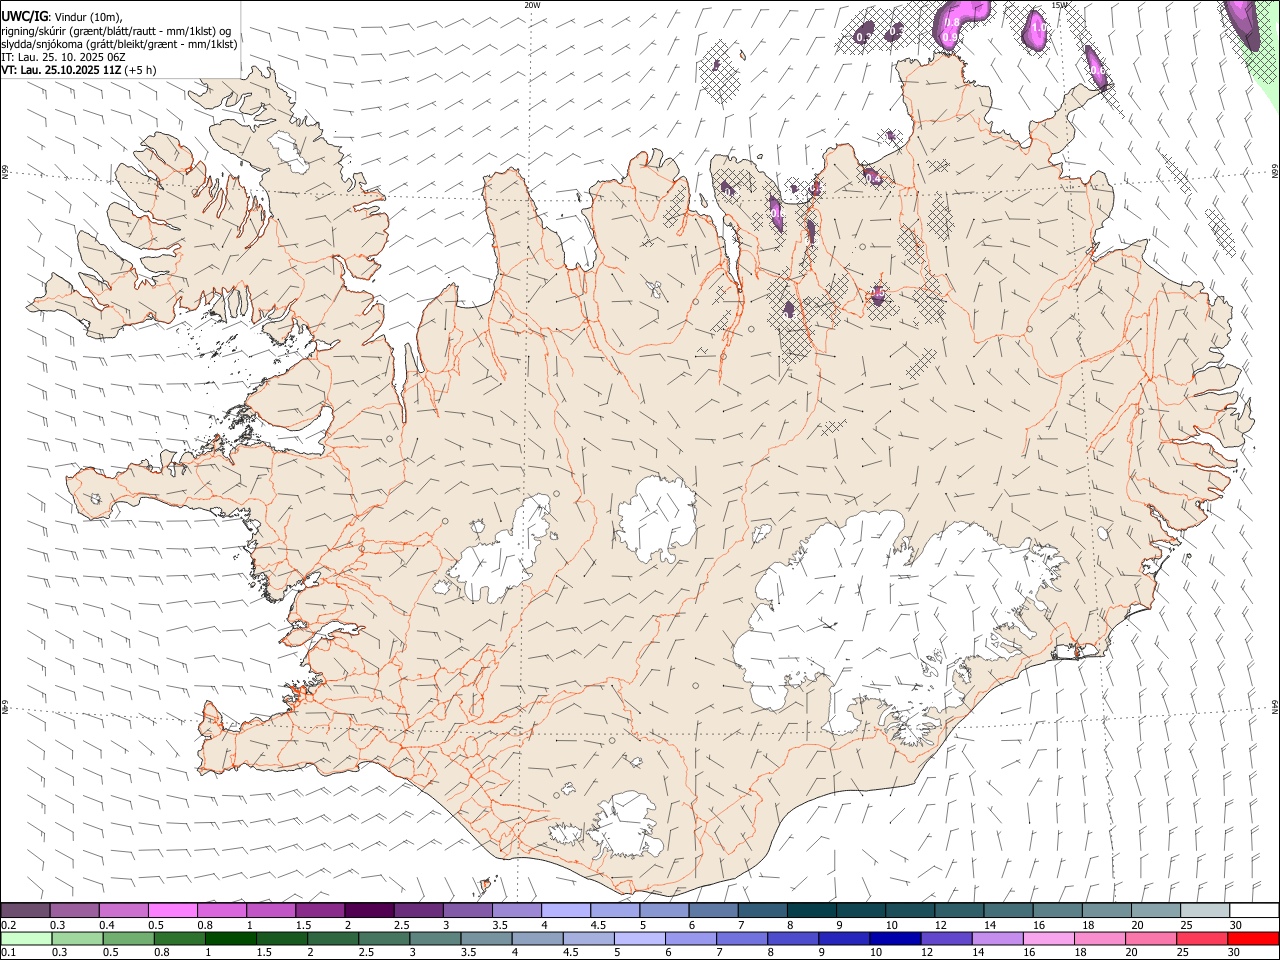
Task: Click the '0.2' legend value label
Action: (x=9, y=925)
